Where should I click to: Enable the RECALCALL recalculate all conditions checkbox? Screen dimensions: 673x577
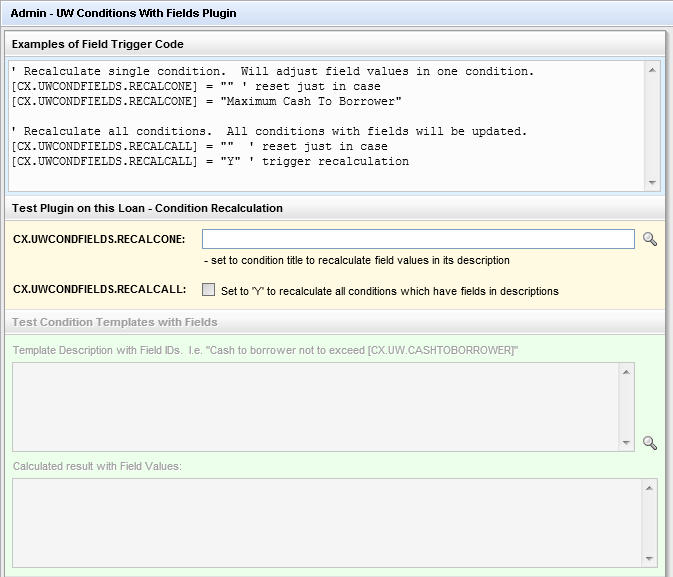coord(208,290)
